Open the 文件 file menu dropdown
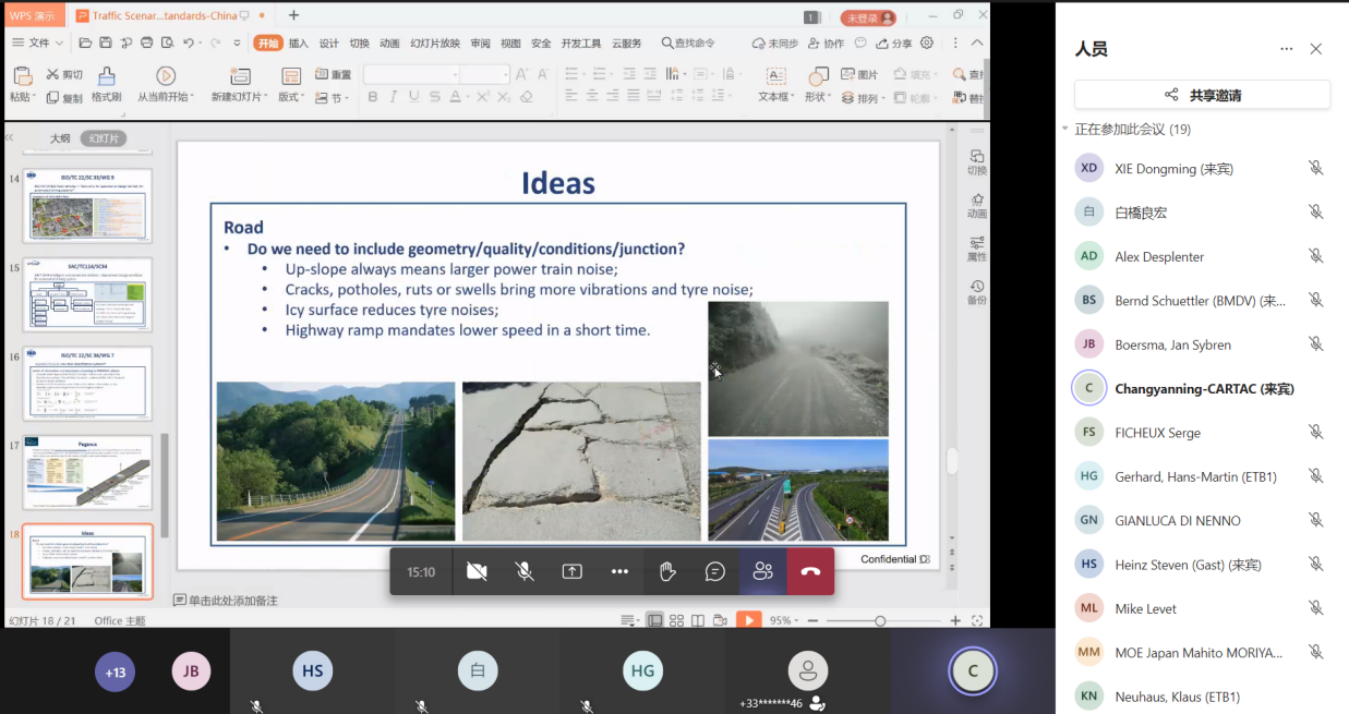The image size is (1349, 715). 39,43
